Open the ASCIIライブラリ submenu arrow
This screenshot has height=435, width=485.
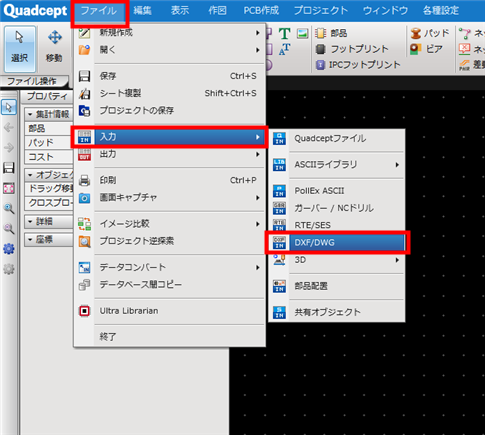[397, 165]
